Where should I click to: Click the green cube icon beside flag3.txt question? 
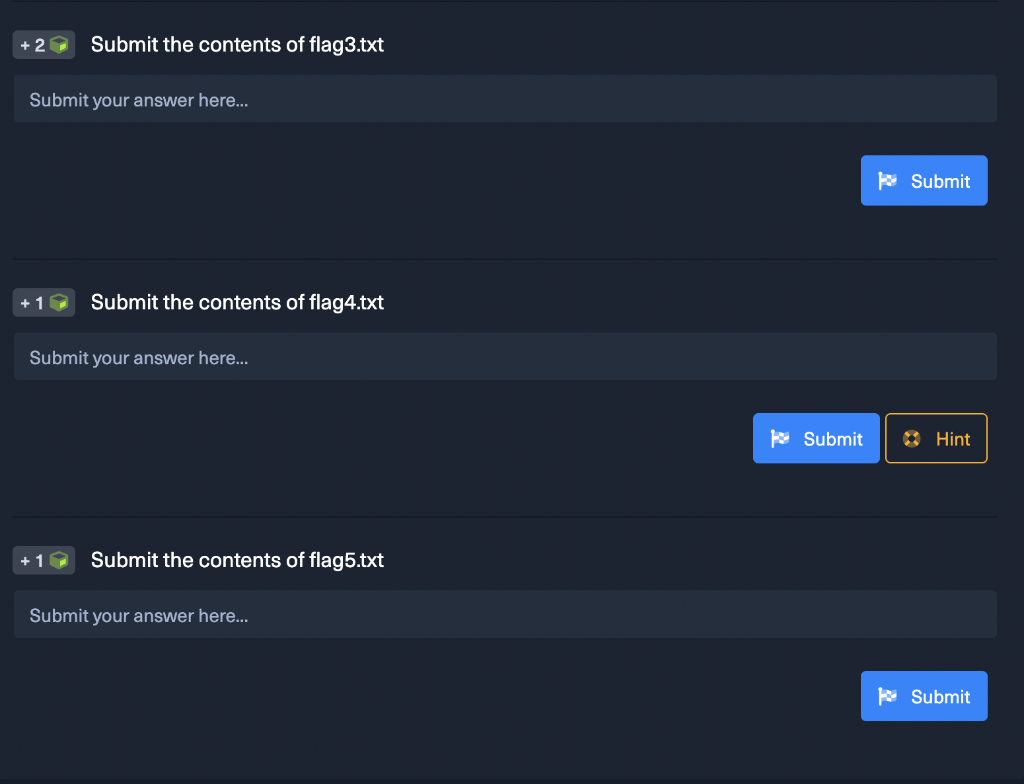pos(60,45)
